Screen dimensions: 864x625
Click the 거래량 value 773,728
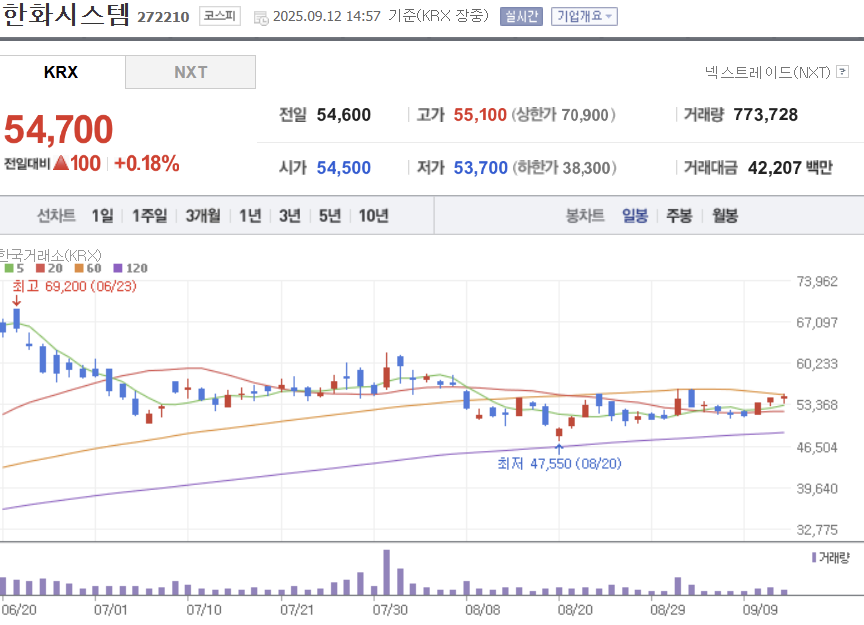tap(765, 115)
